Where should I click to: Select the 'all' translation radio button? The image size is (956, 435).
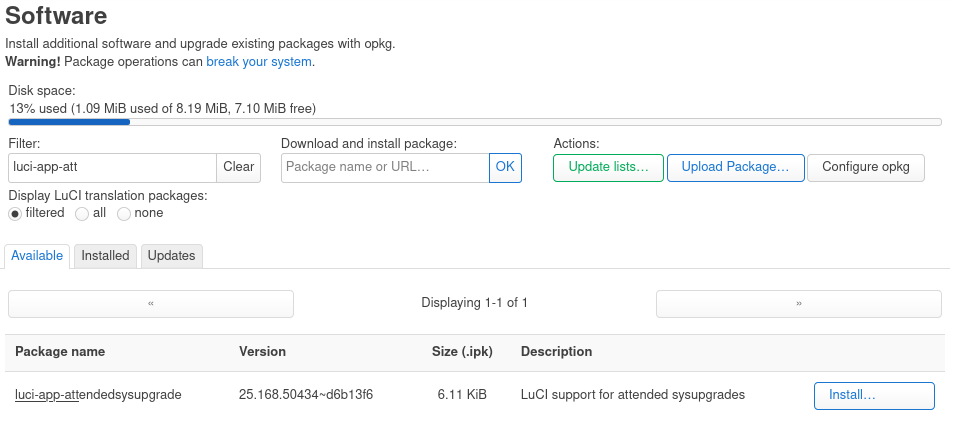[82, 214]
